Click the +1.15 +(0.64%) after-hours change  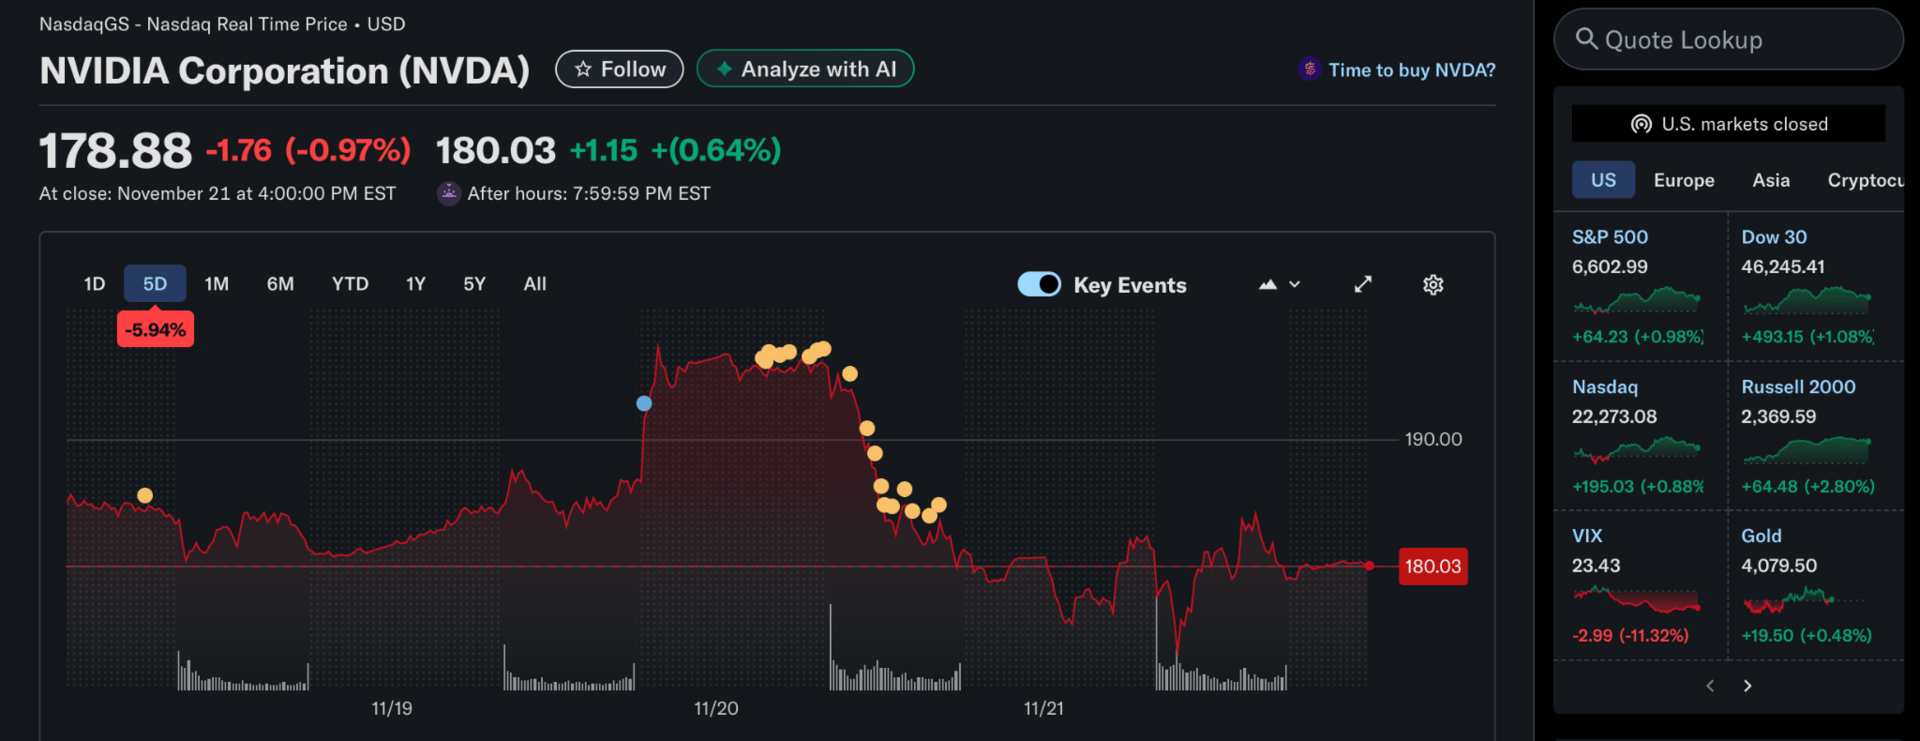click(675, 150)
